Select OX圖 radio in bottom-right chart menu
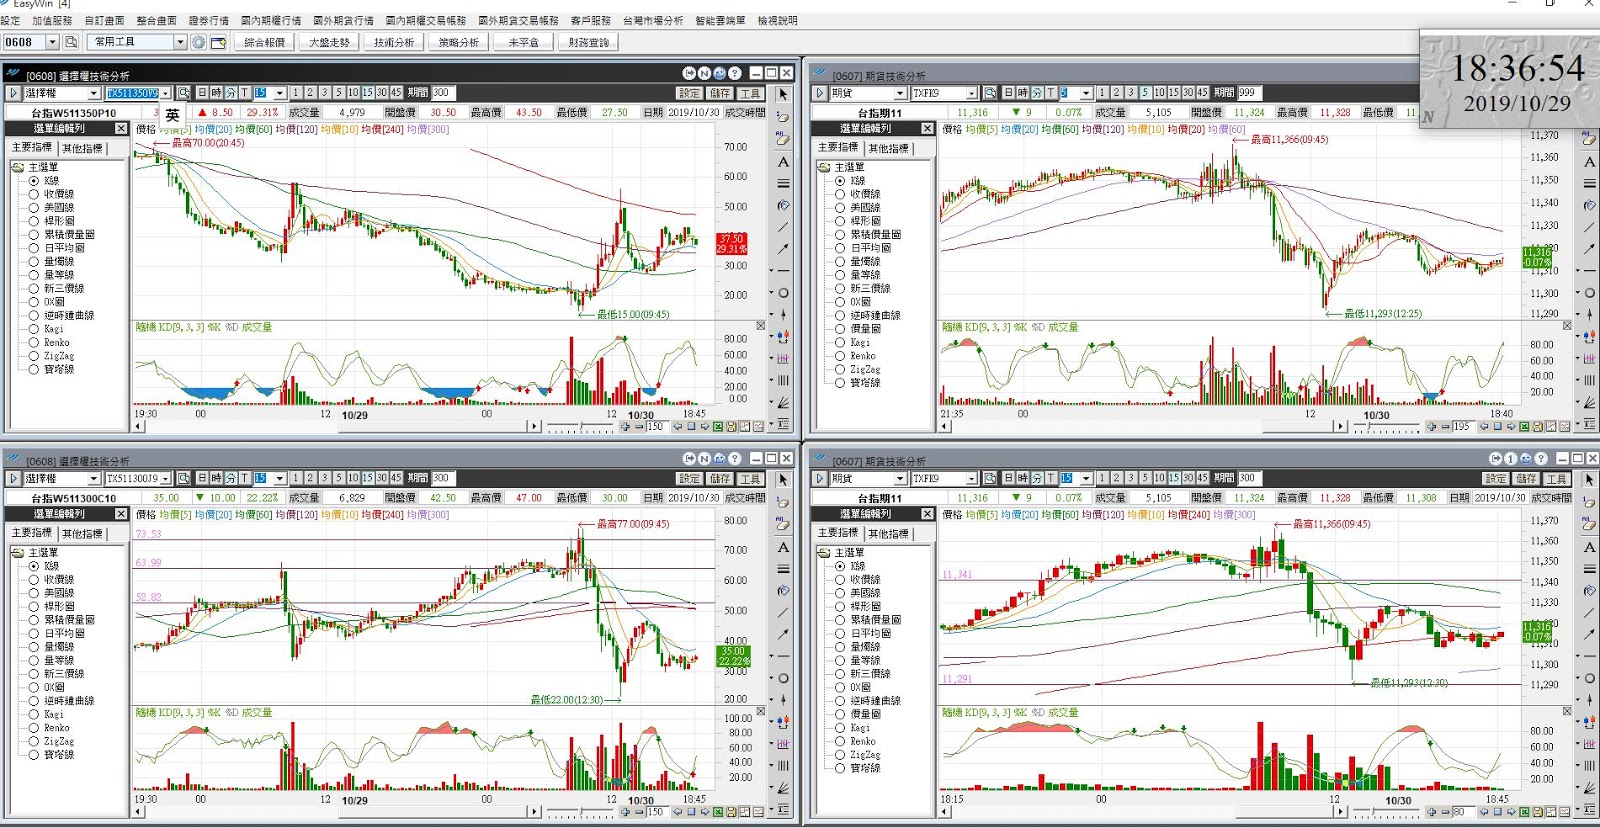Screen dimensions: 1600x828 840,688
